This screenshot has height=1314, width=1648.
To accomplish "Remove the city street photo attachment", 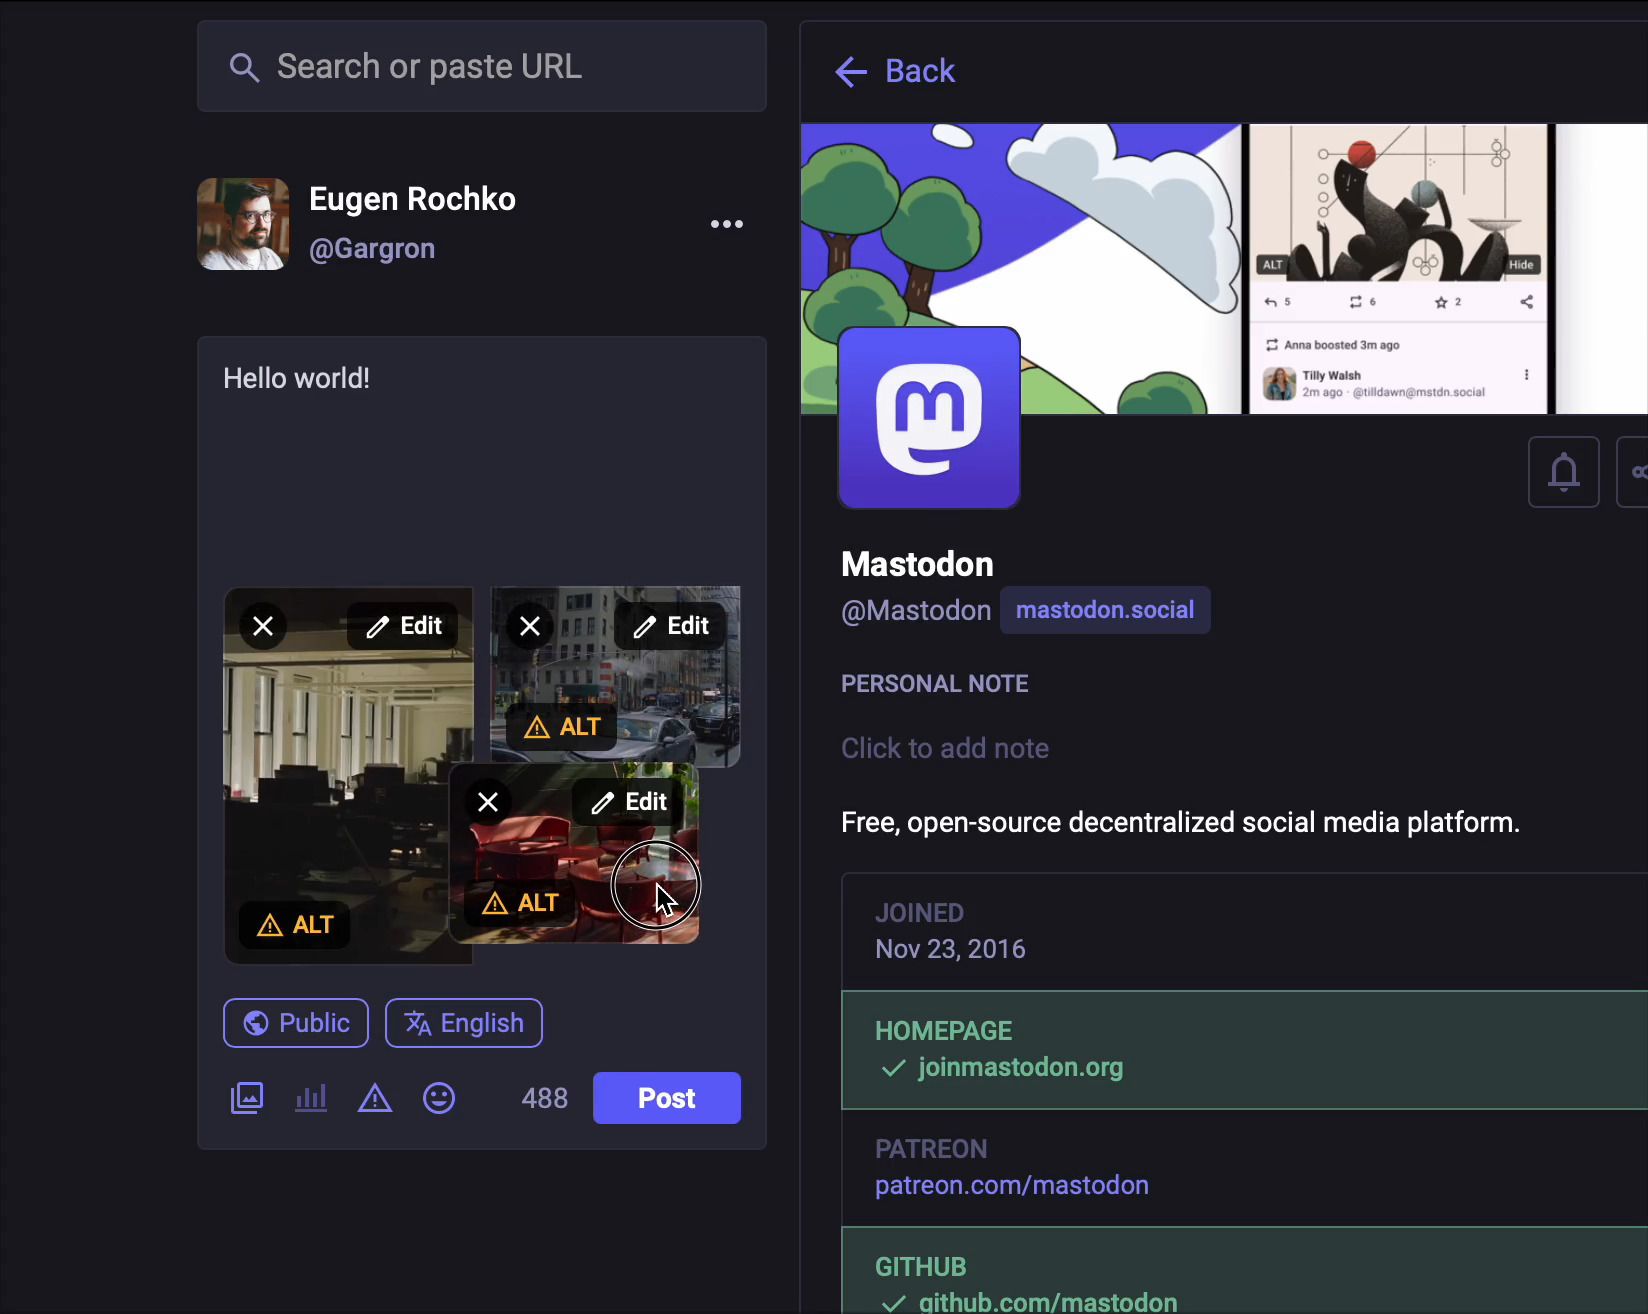I will [x=530, y=626].
